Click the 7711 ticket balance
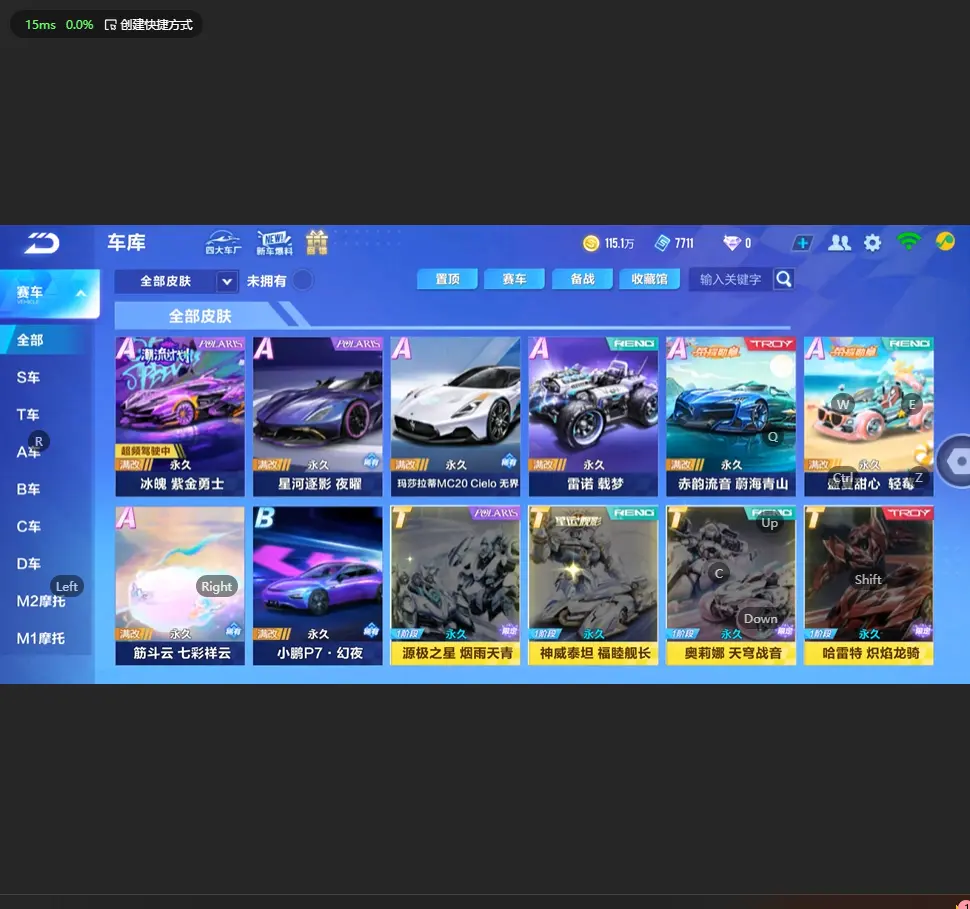 point(684,243)
